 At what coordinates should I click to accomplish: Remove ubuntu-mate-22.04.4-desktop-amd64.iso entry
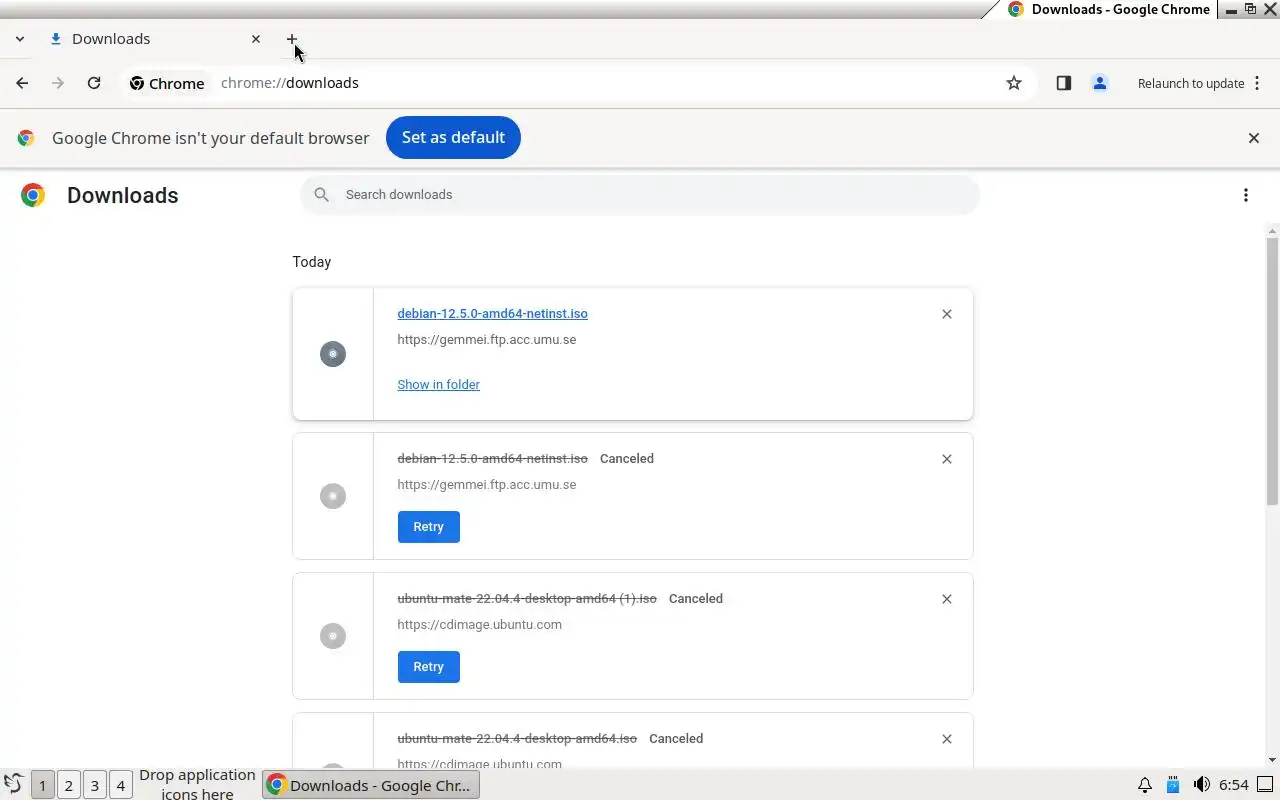click(947, 739)
